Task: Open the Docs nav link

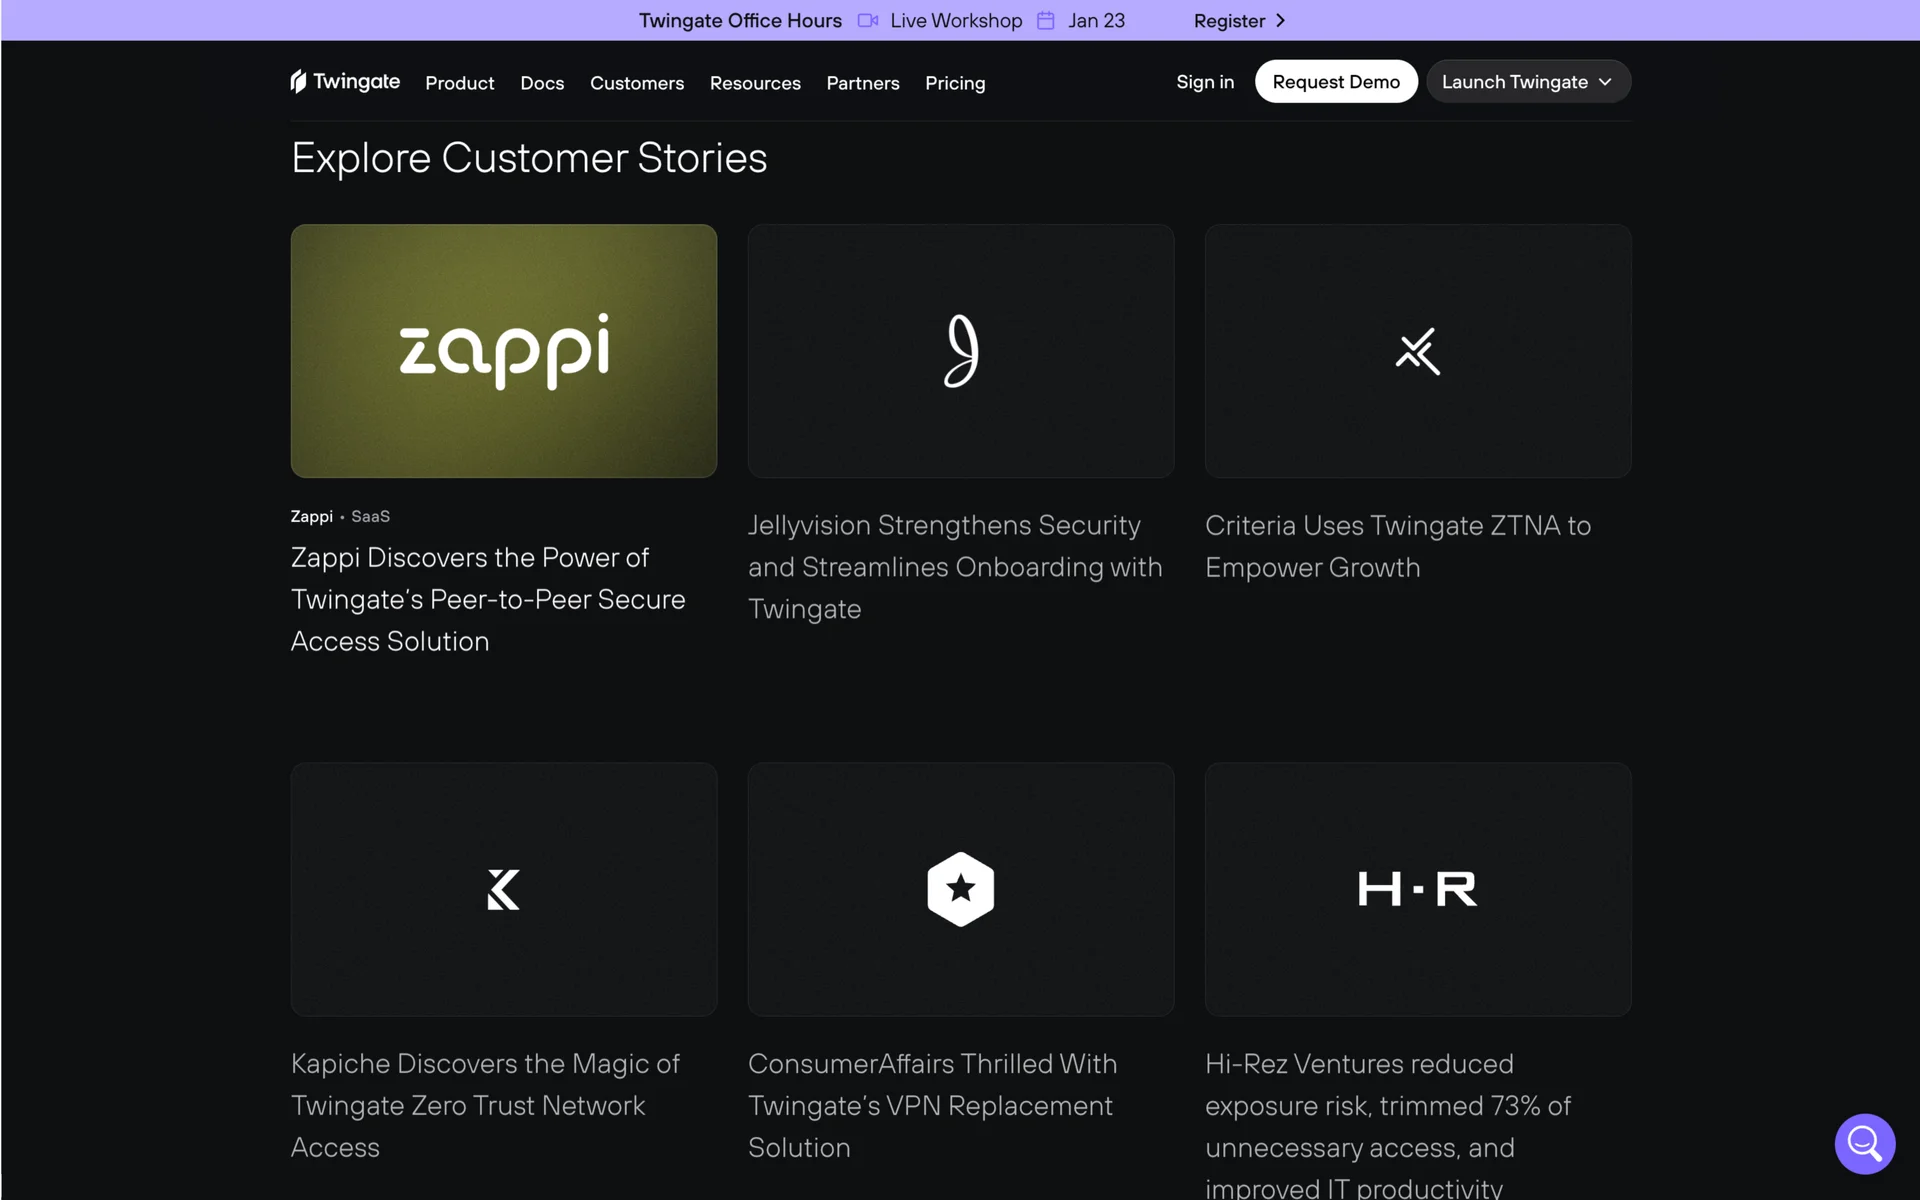Action: (542, 83)
